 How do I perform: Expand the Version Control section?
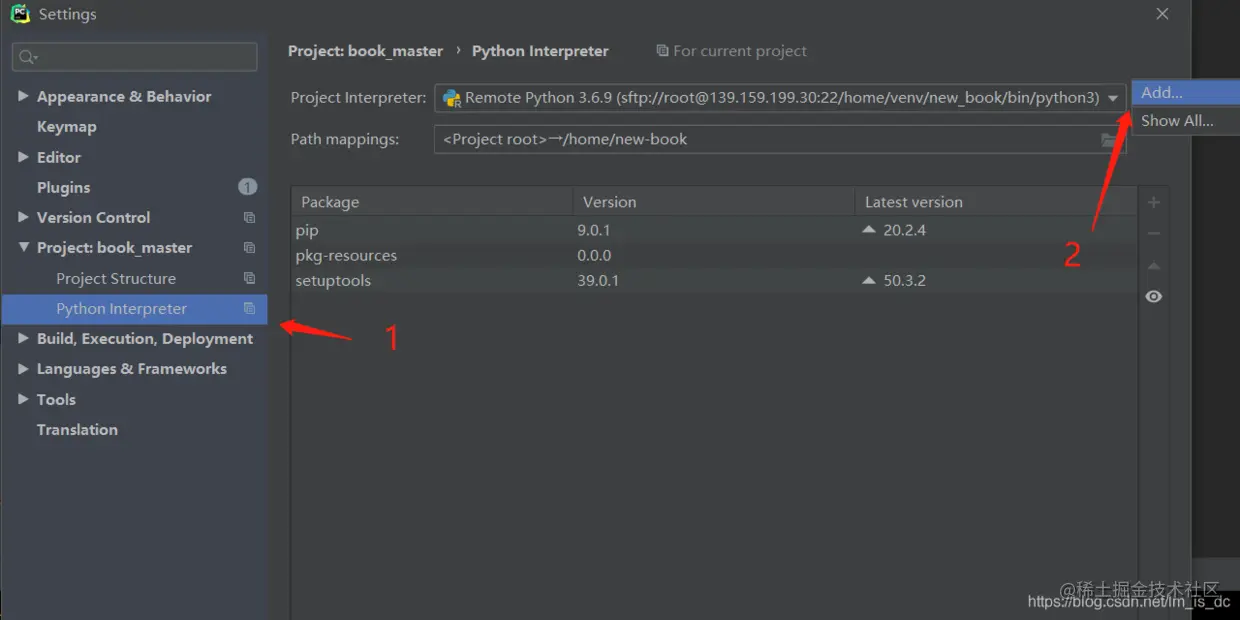pyautogui.click(x=23, y=217)
